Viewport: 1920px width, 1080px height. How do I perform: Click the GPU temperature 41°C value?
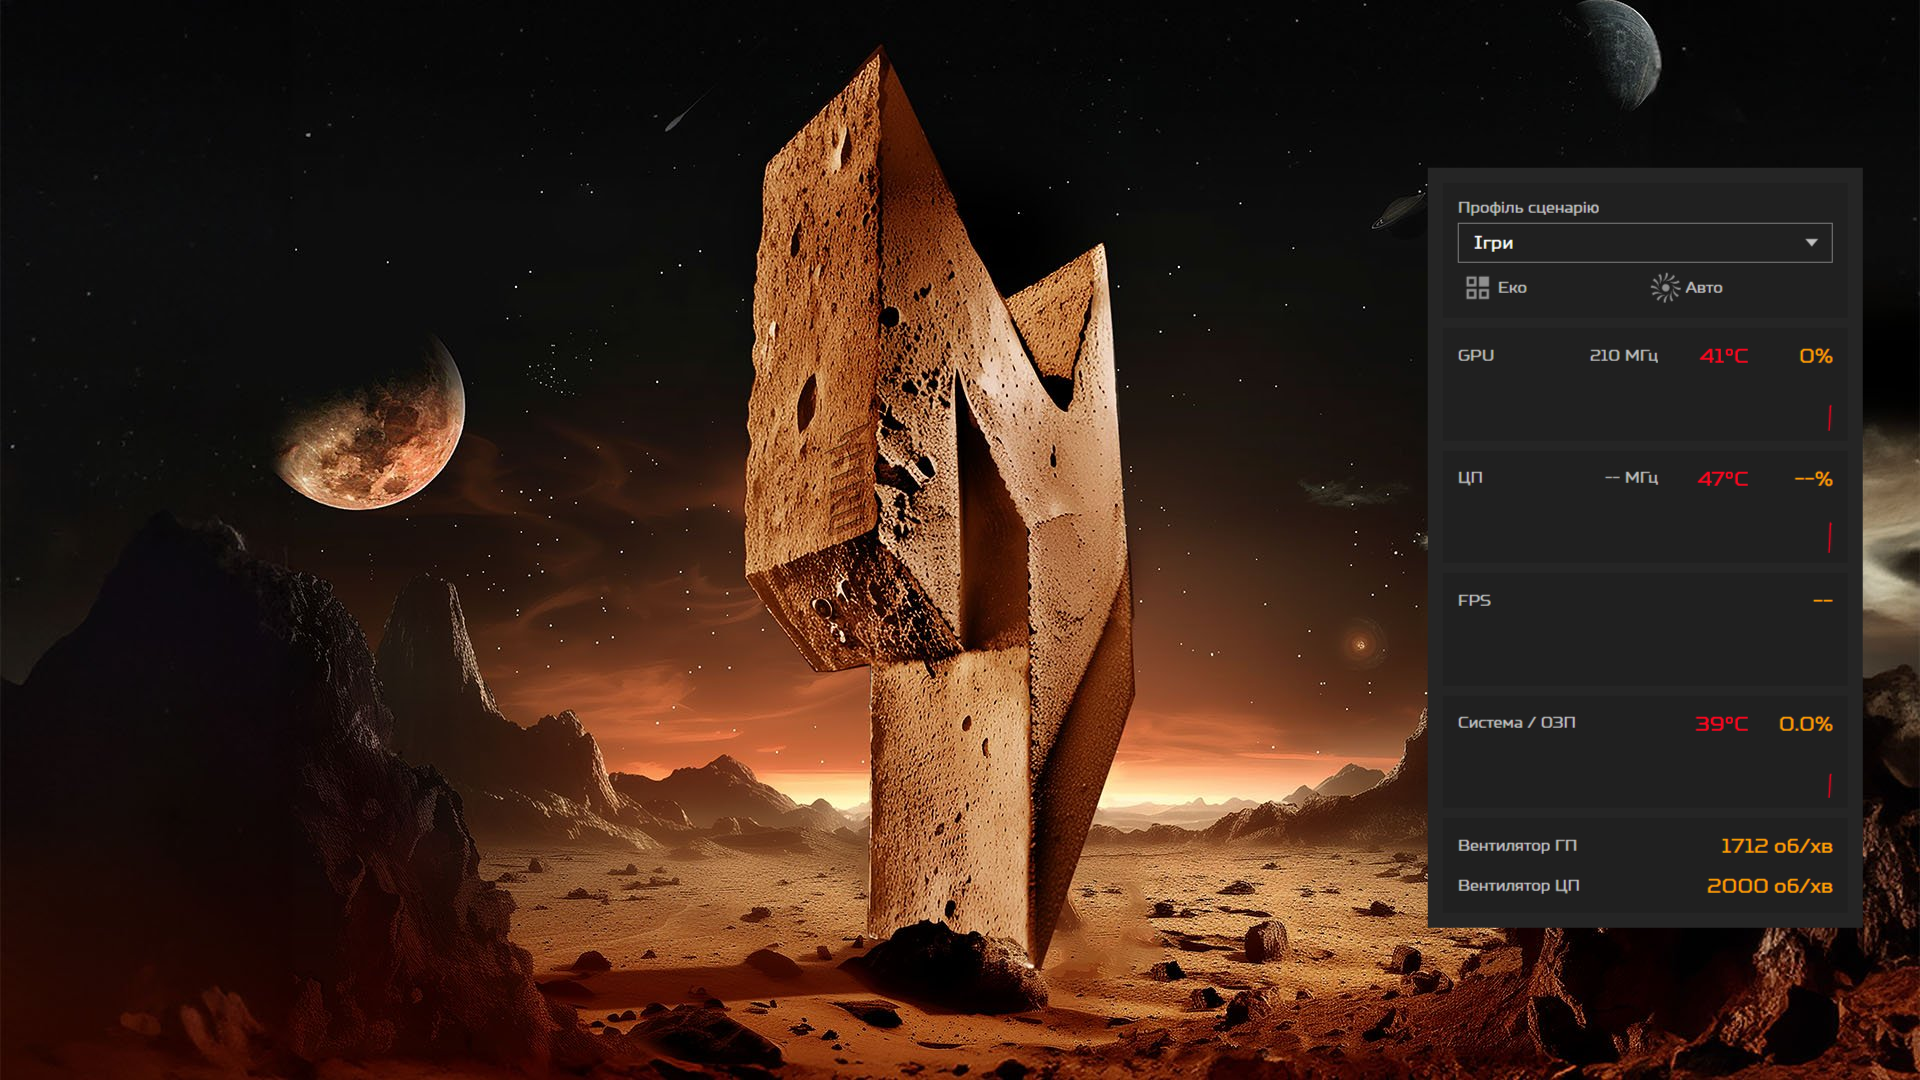1723,356
